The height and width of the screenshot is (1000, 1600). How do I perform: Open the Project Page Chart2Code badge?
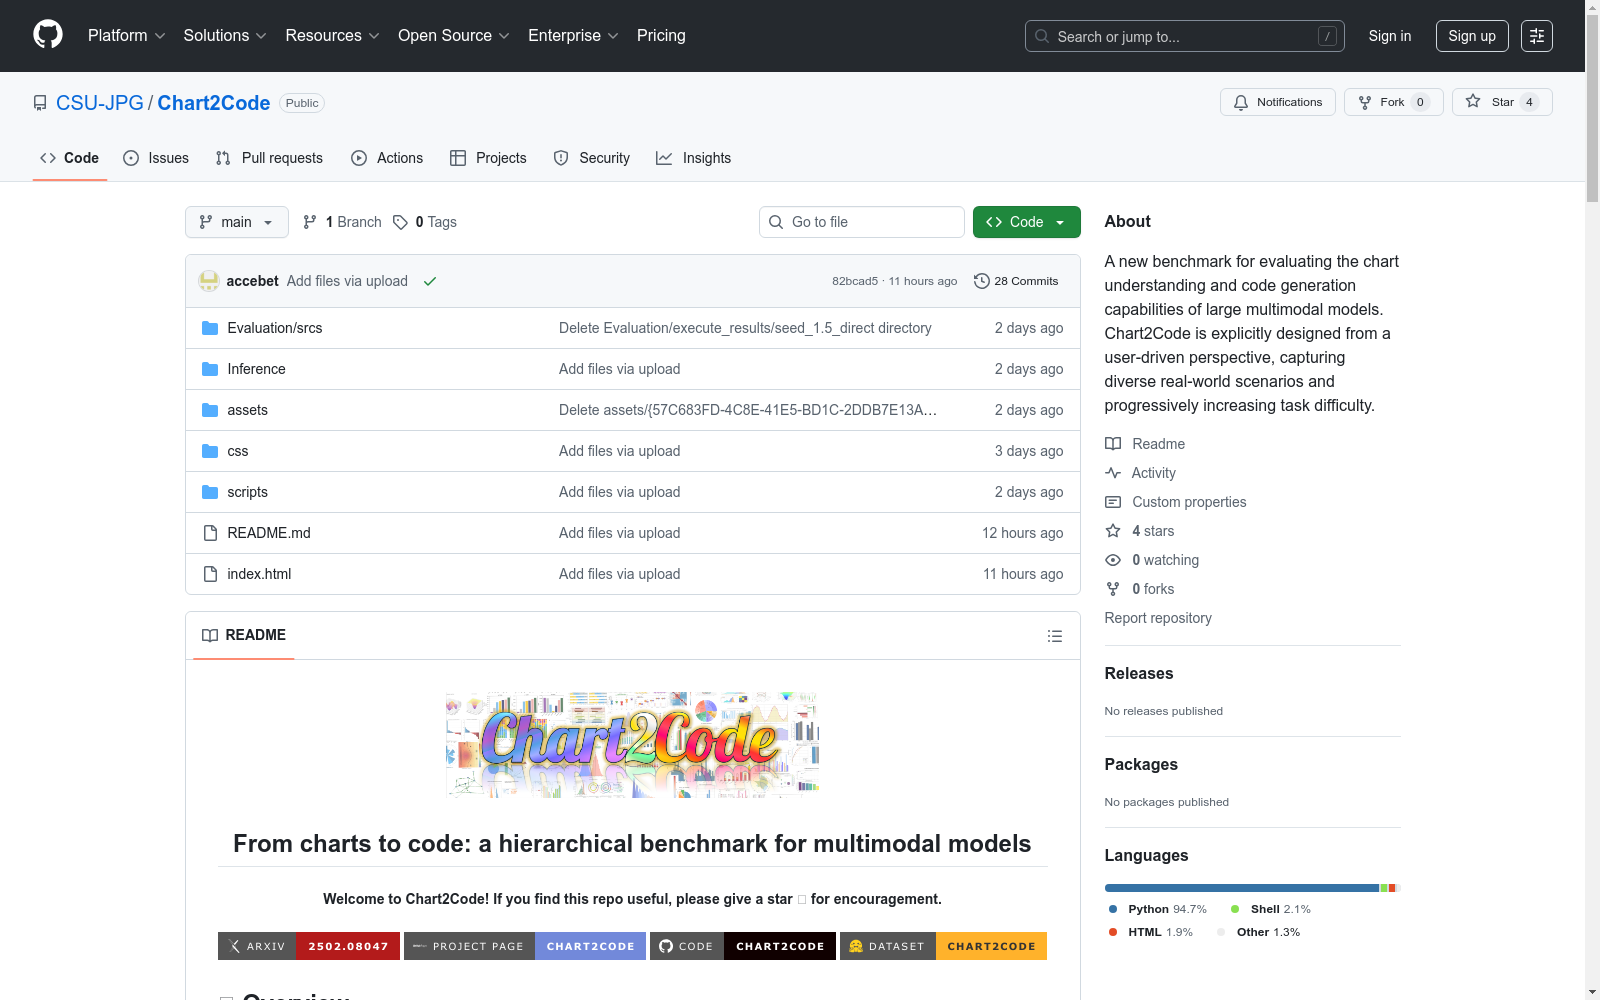[x=525, y=946]
